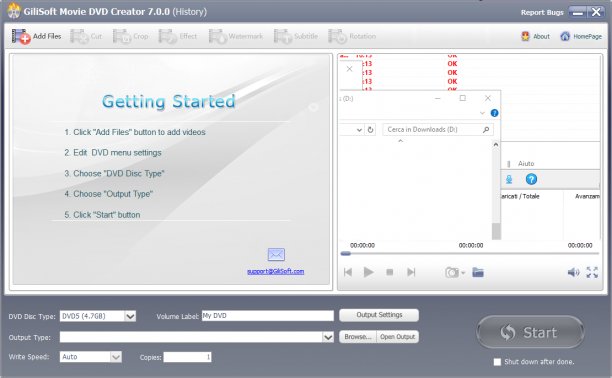Screen dimensions: 612x378
Task: Click the search magnifier icon
Action: (x=486, y=130)
